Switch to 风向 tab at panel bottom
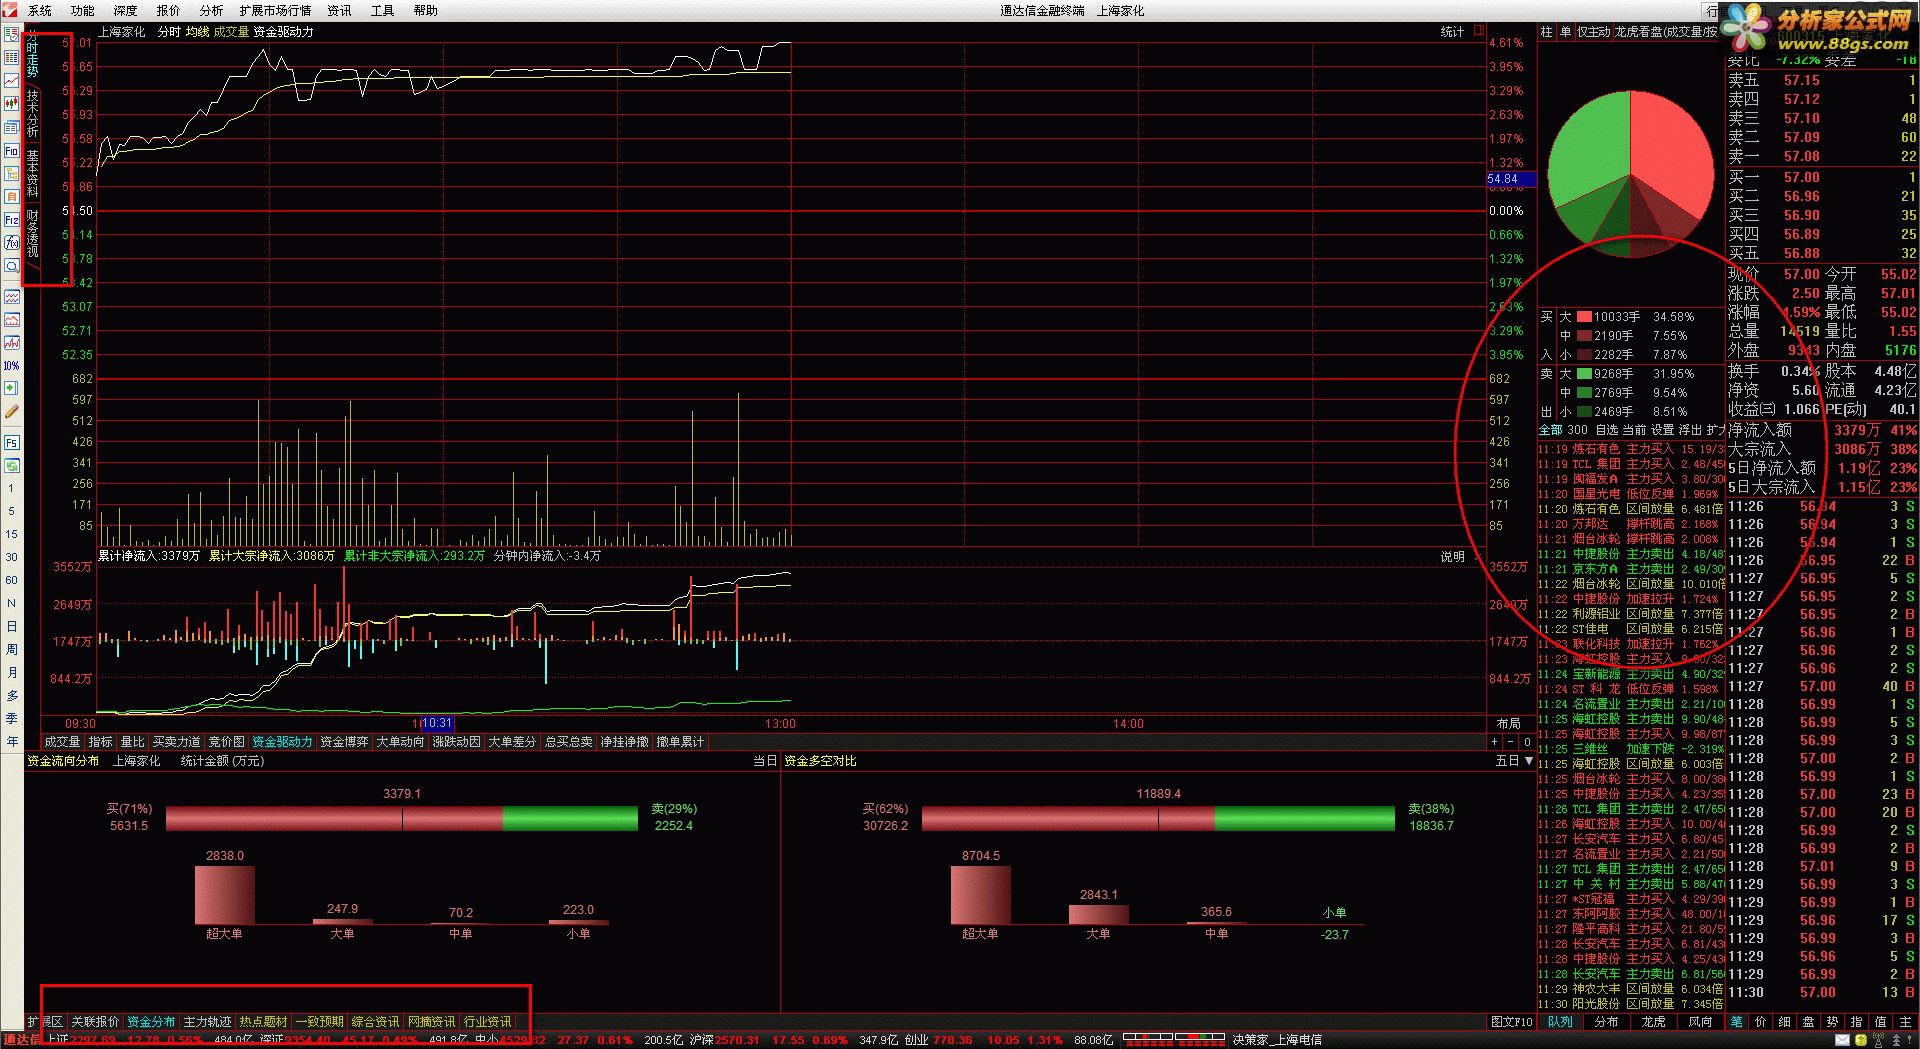 click(x=1700, y=1022)
